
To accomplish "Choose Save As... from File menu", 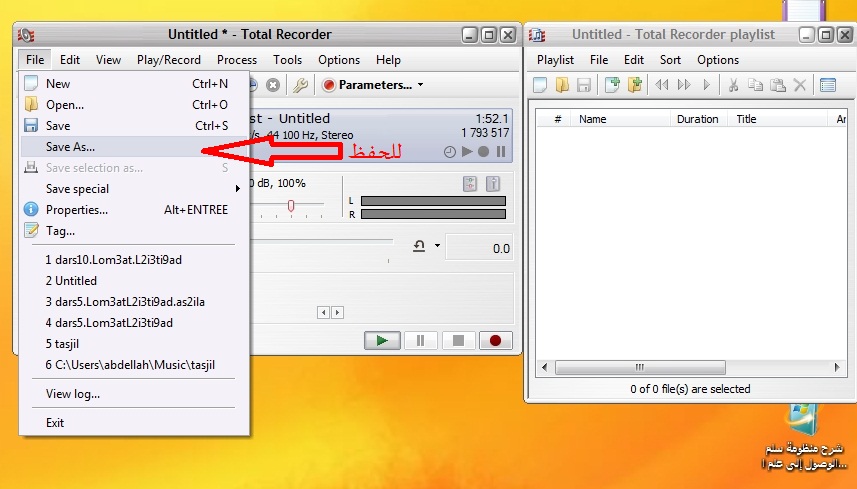I will (70, 147).
